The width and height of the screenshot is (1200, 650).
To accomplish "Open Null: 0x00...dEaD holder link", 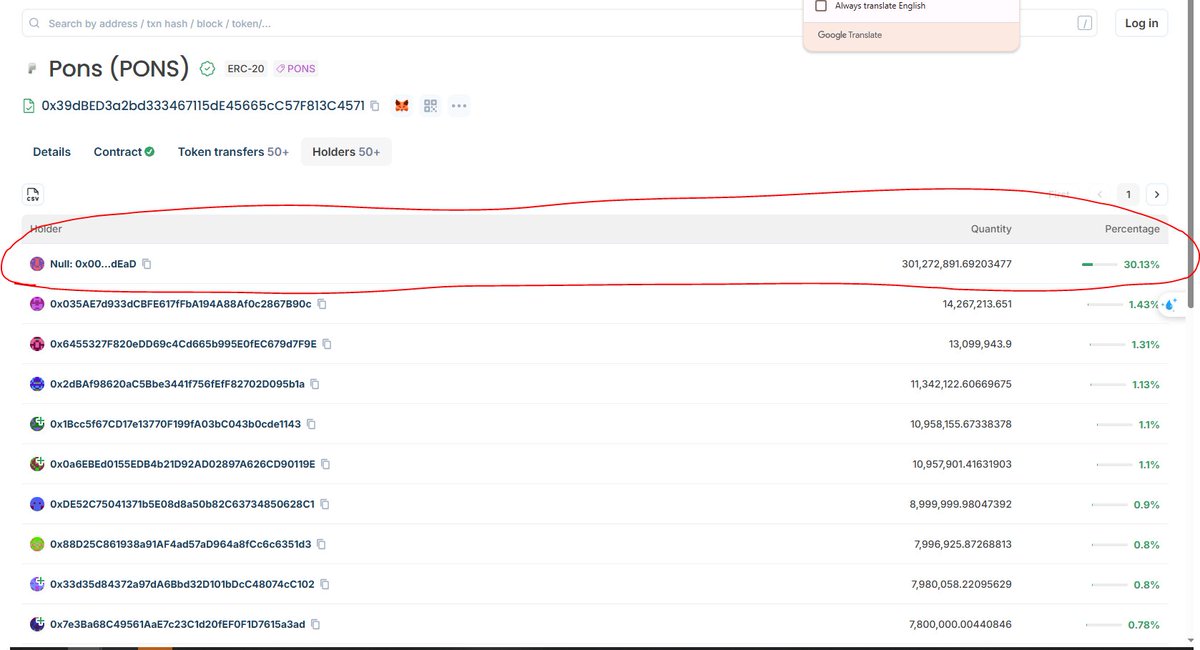I will coord(93,264).
